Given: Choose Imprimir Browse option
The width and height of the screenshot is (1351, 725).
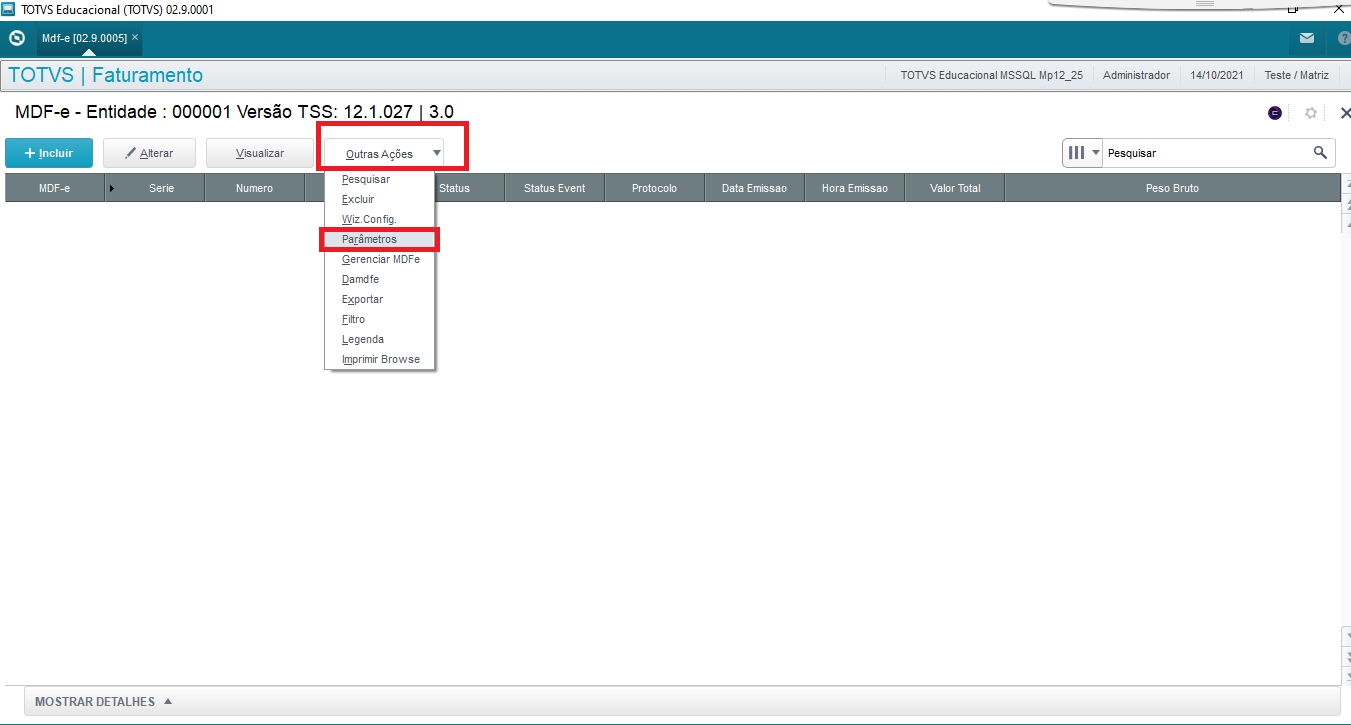Looking at the screenshot, I should click(x=379, y=359).
